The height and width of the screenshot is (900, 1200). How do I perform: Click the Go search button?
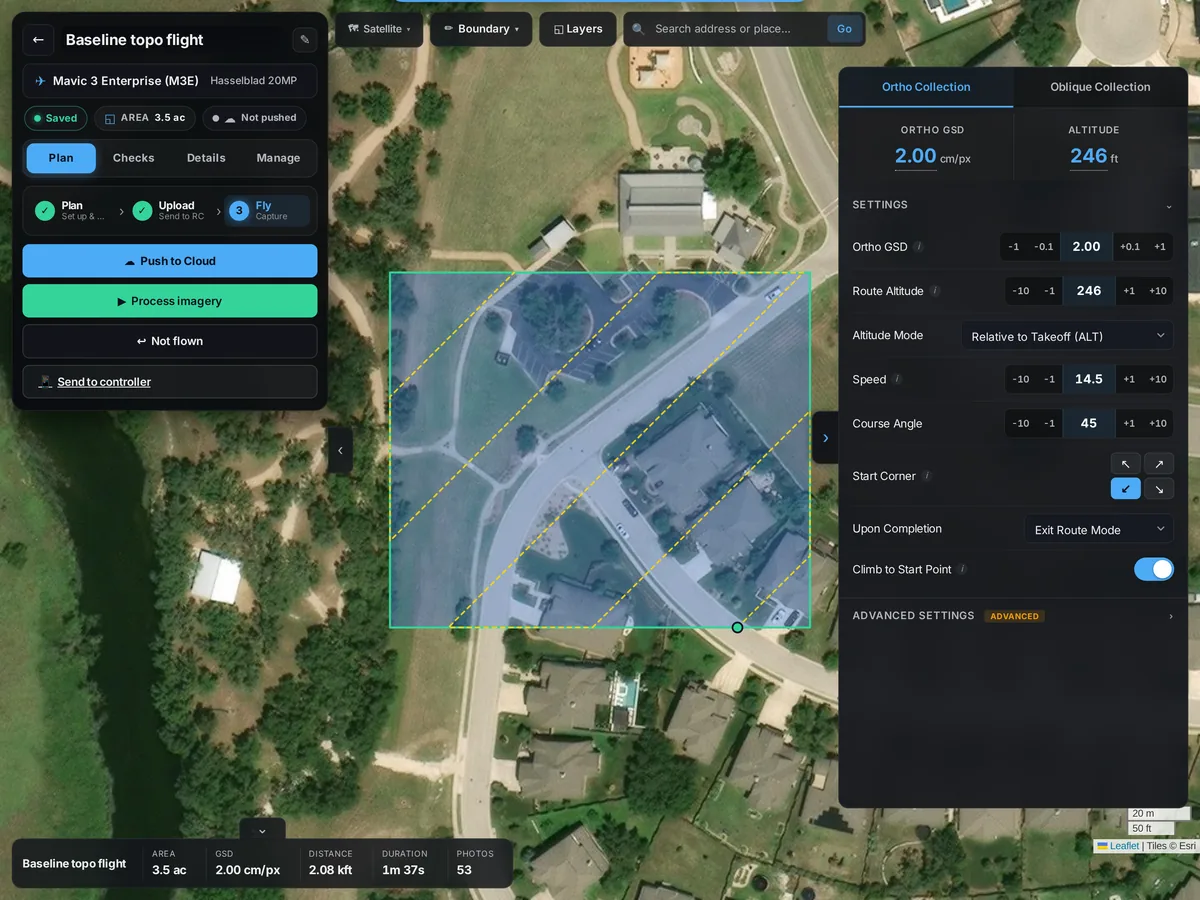pyautogui.click(x=844, y=29)
